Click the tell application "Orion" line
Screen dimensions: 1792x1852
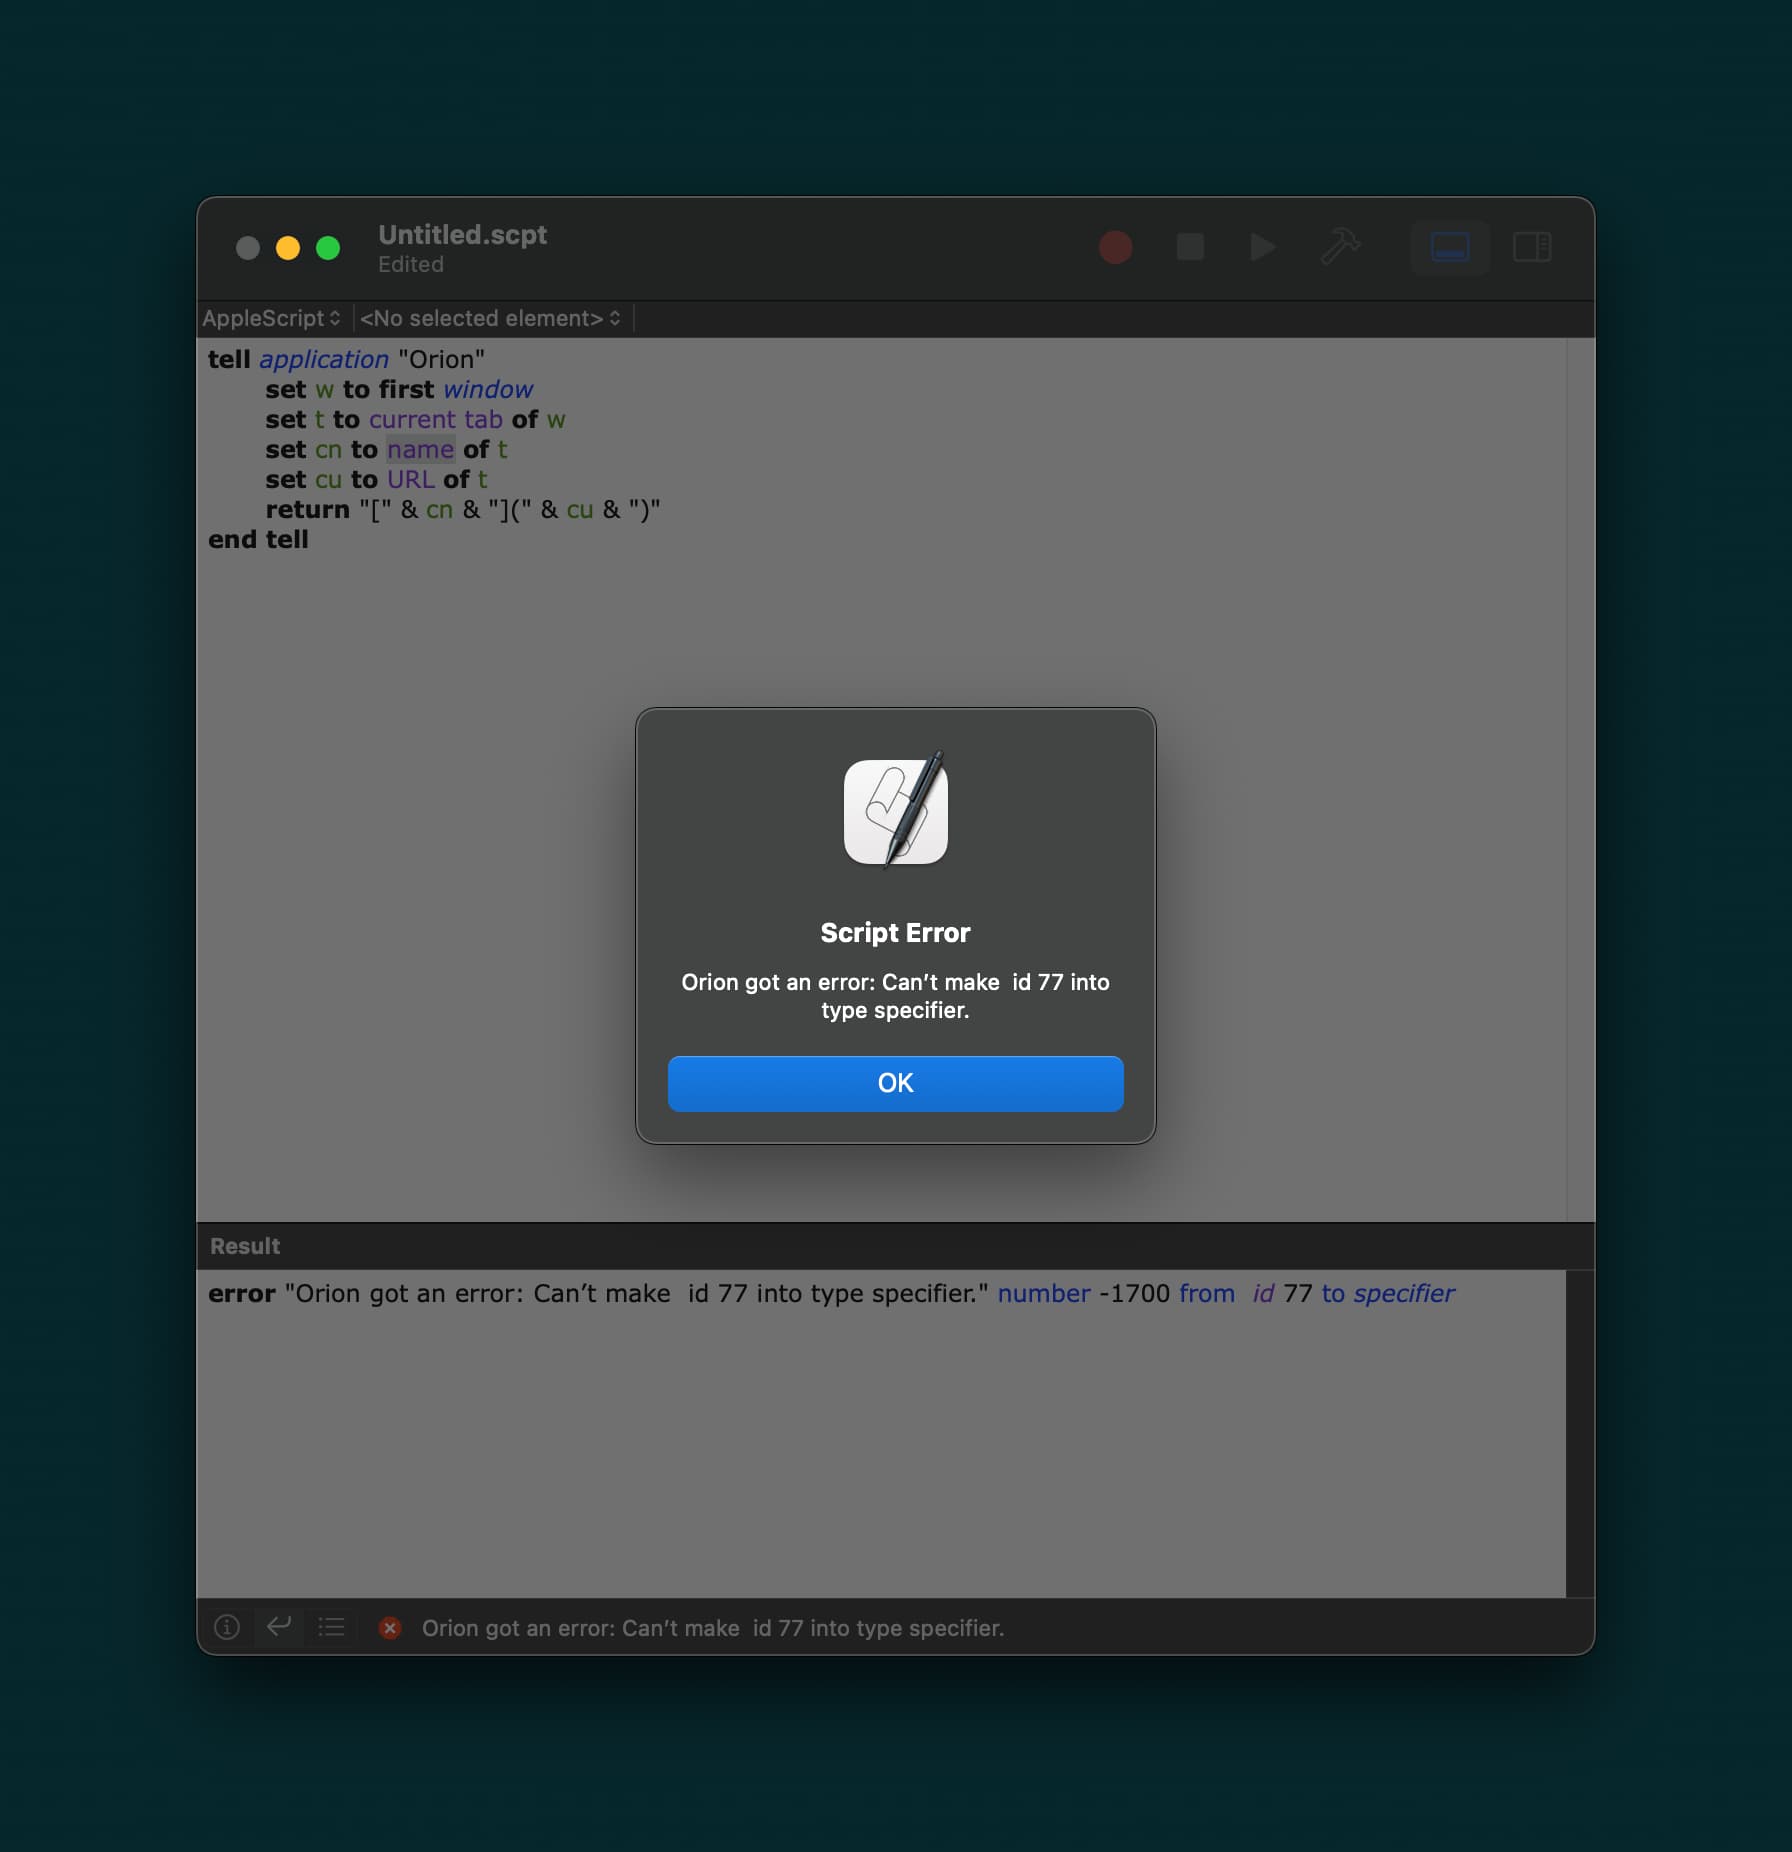(346, 359)
